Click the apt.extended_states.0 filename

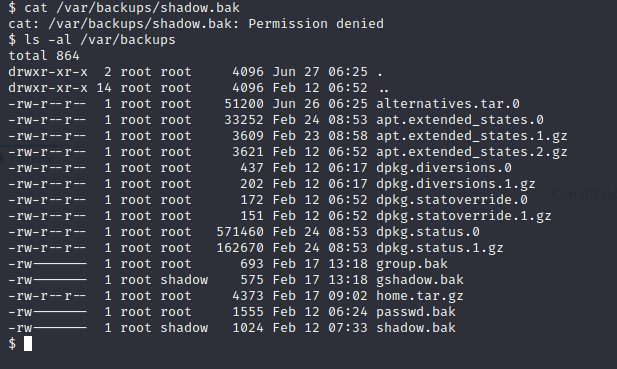point(460,120)
